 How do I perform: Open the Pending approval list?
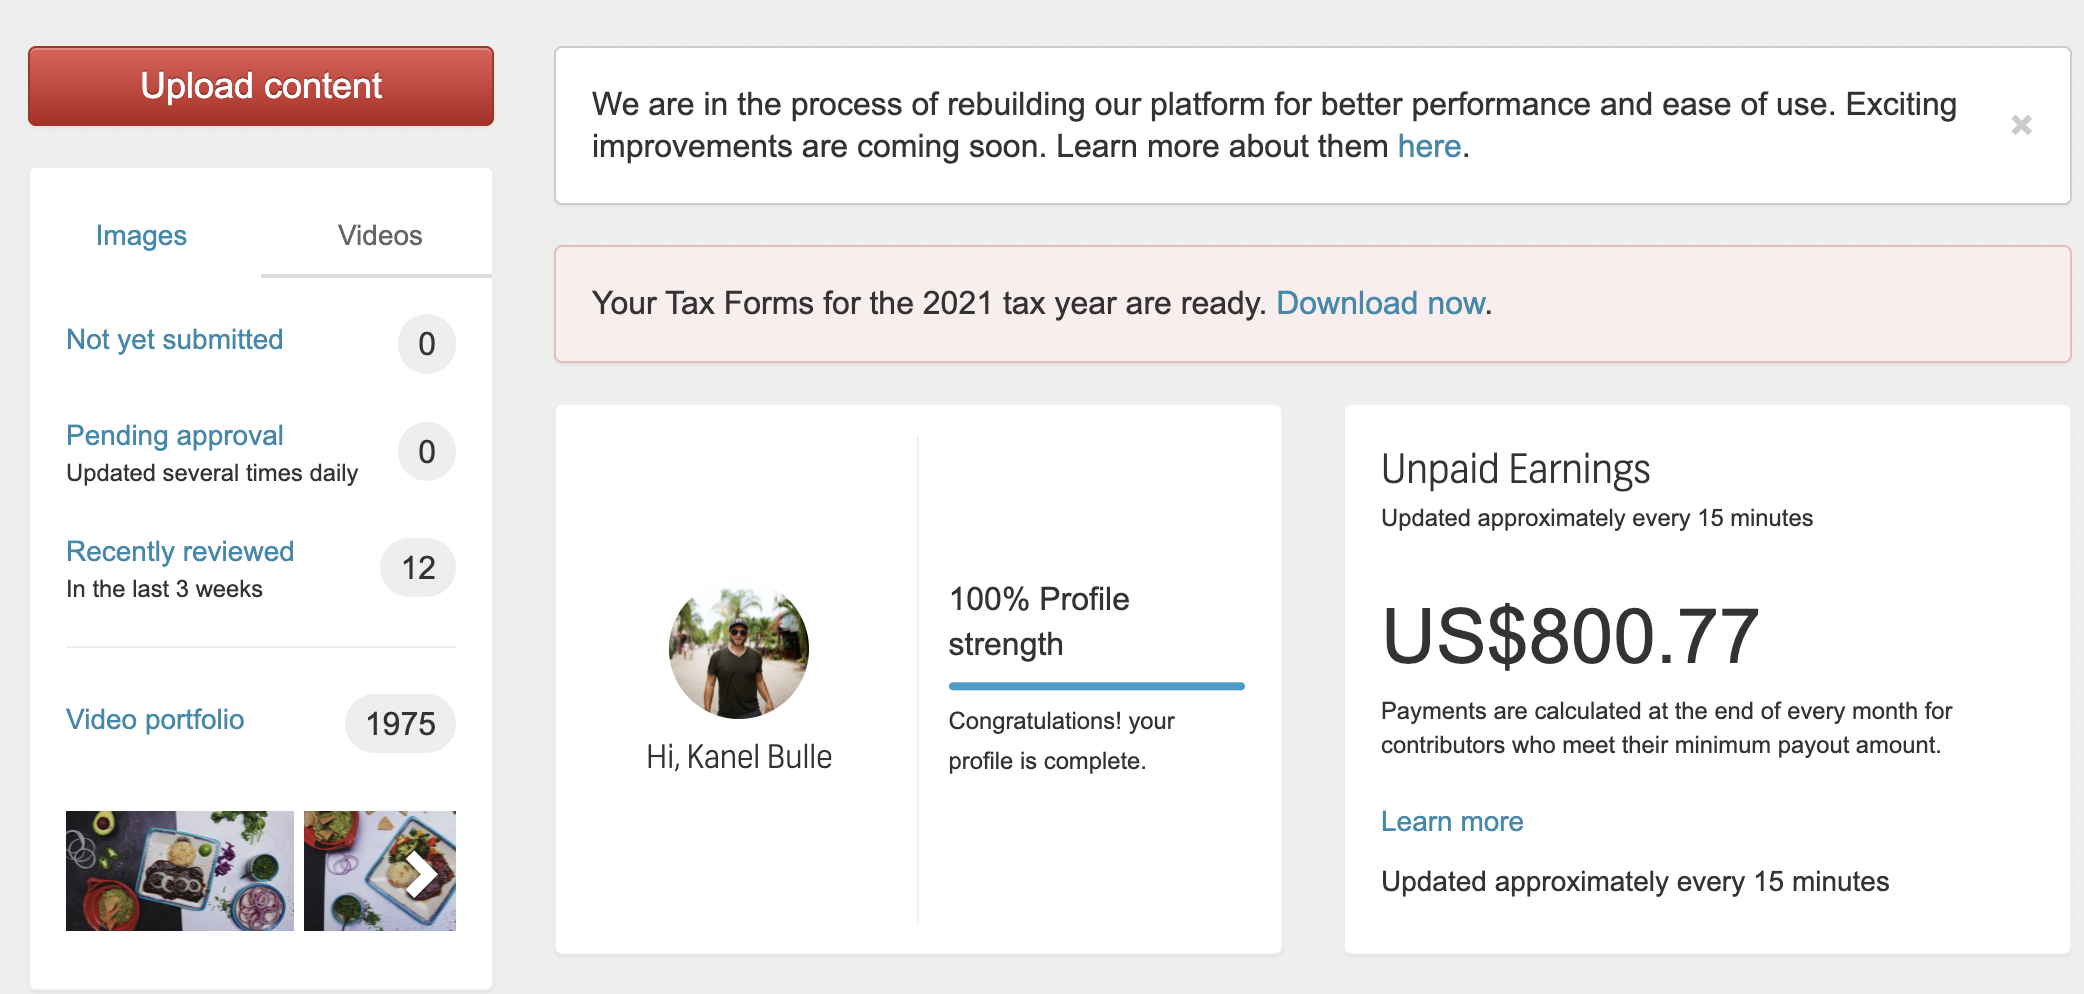click(175, 436)
